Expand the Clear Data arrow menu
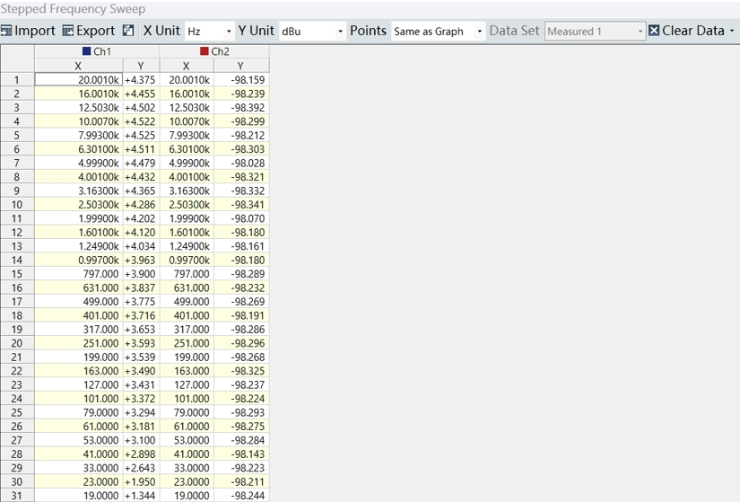Screen dimensions: 742x504 click(733, 31)
